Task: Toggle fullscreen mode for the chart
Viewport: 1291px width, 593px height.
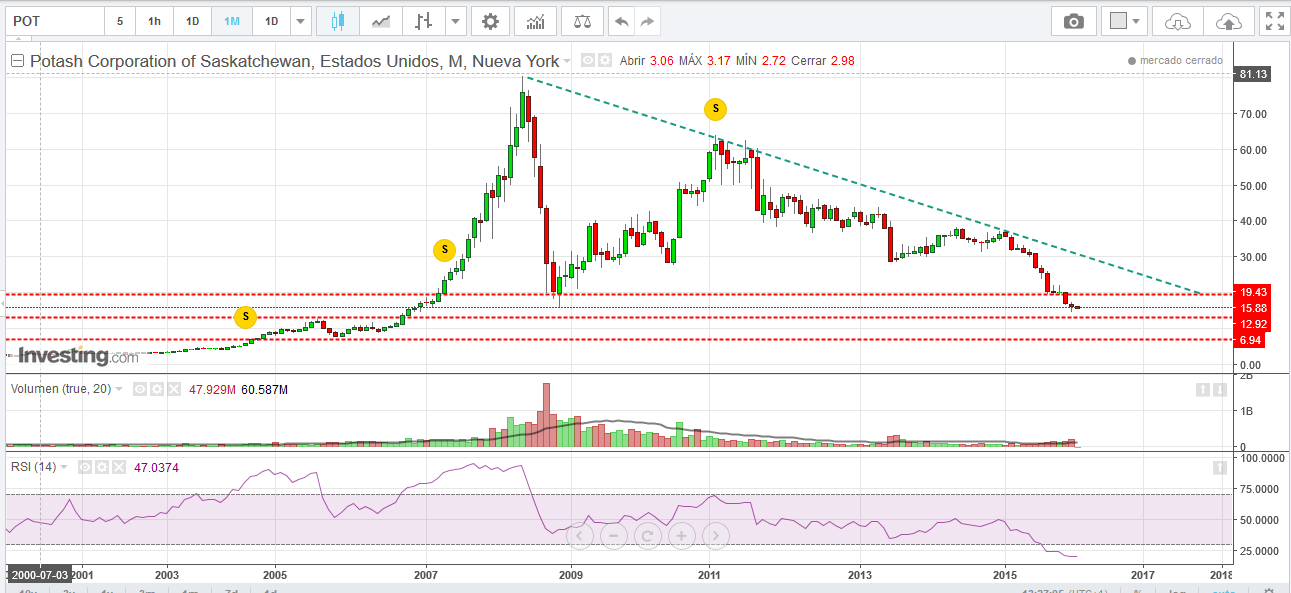Action: pyautogui.click(x=1273, y=21)
